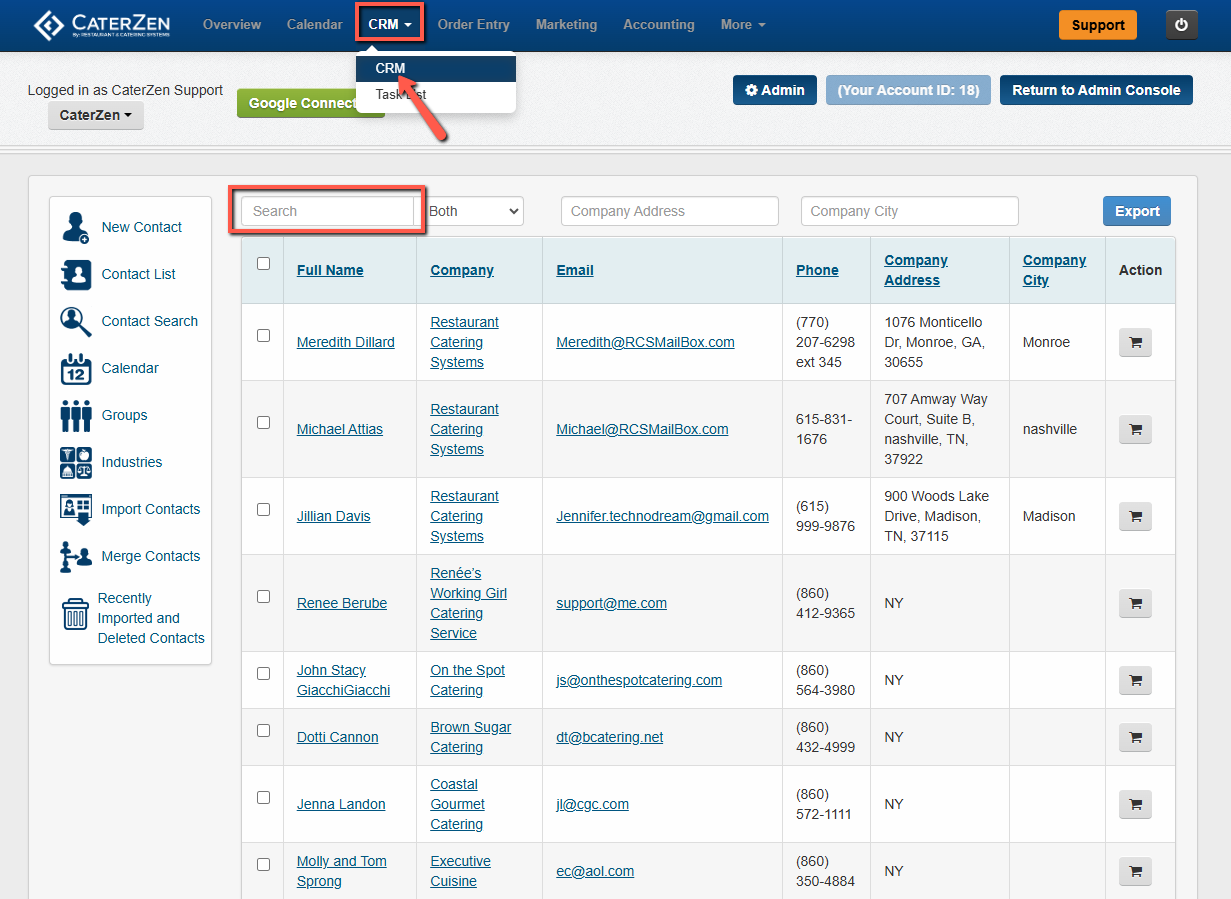
Task: Click cart icon for Molly and Tom Sprong
Action: [x=1135, y=871]
